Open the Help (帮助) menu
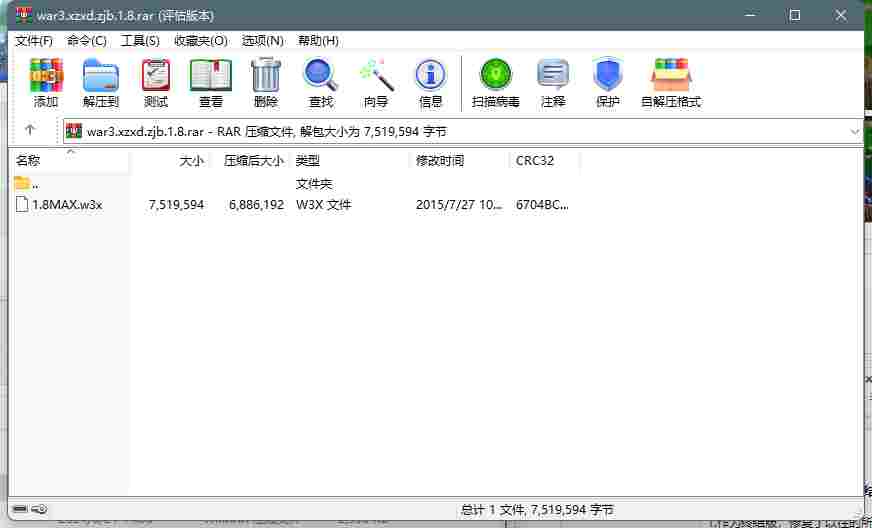Viewport: 872px width, 528px height. (x=318, y=41)
